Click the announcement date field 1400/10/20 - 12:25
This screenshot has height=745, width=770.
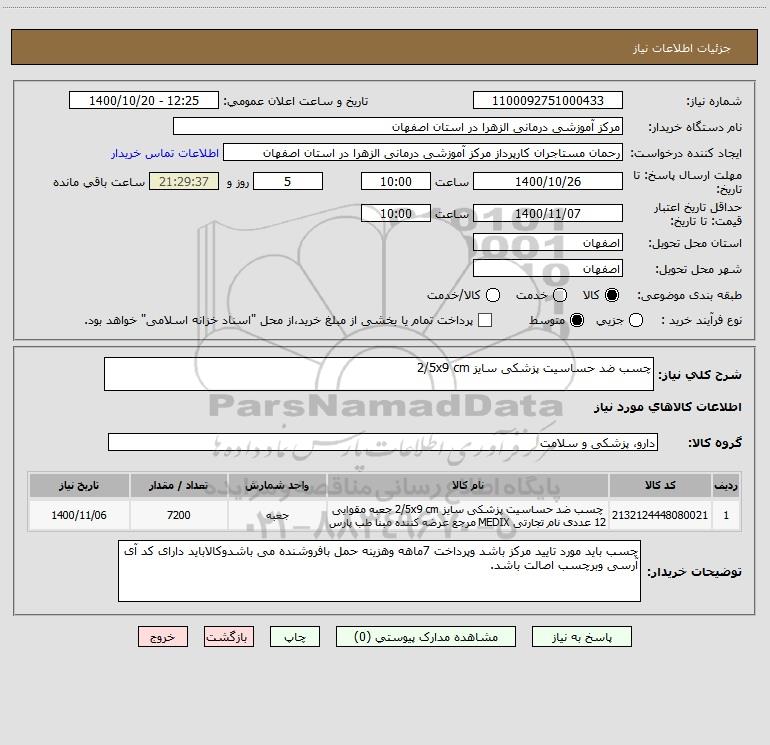click(144, 101)
